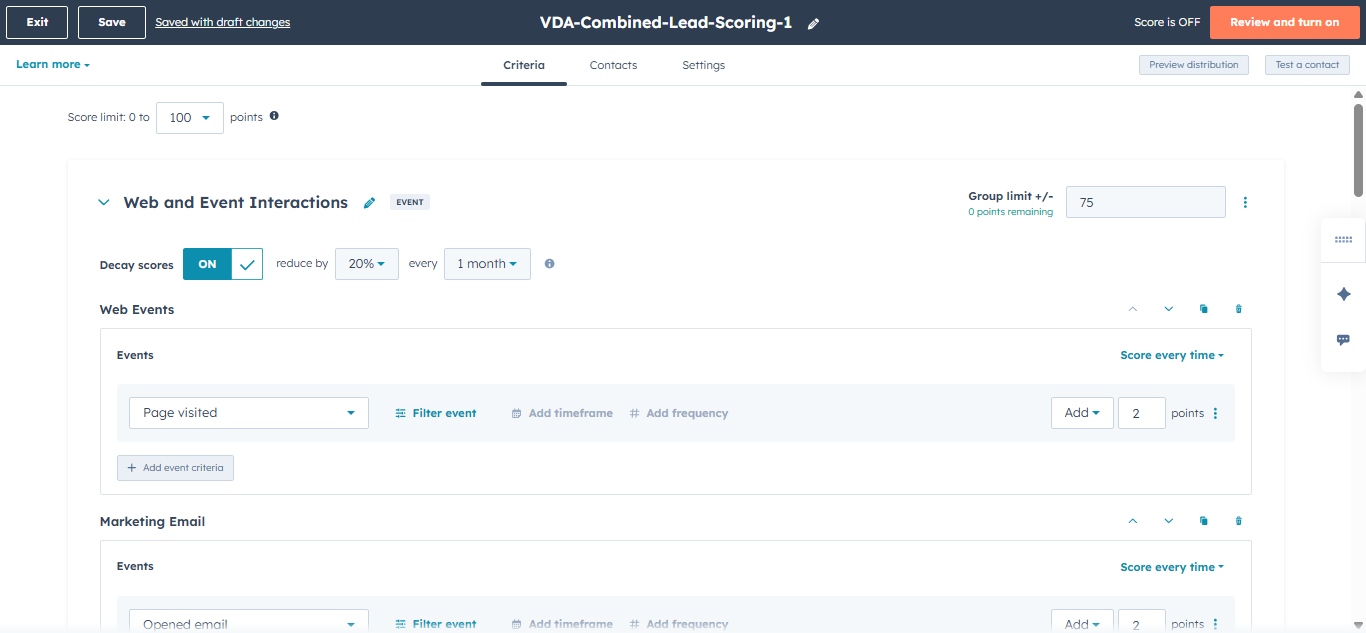Click the EVENT tag badge
The height and width of the screenshot is (633, 1366).
pyautogui.click(x=410, y=202)
